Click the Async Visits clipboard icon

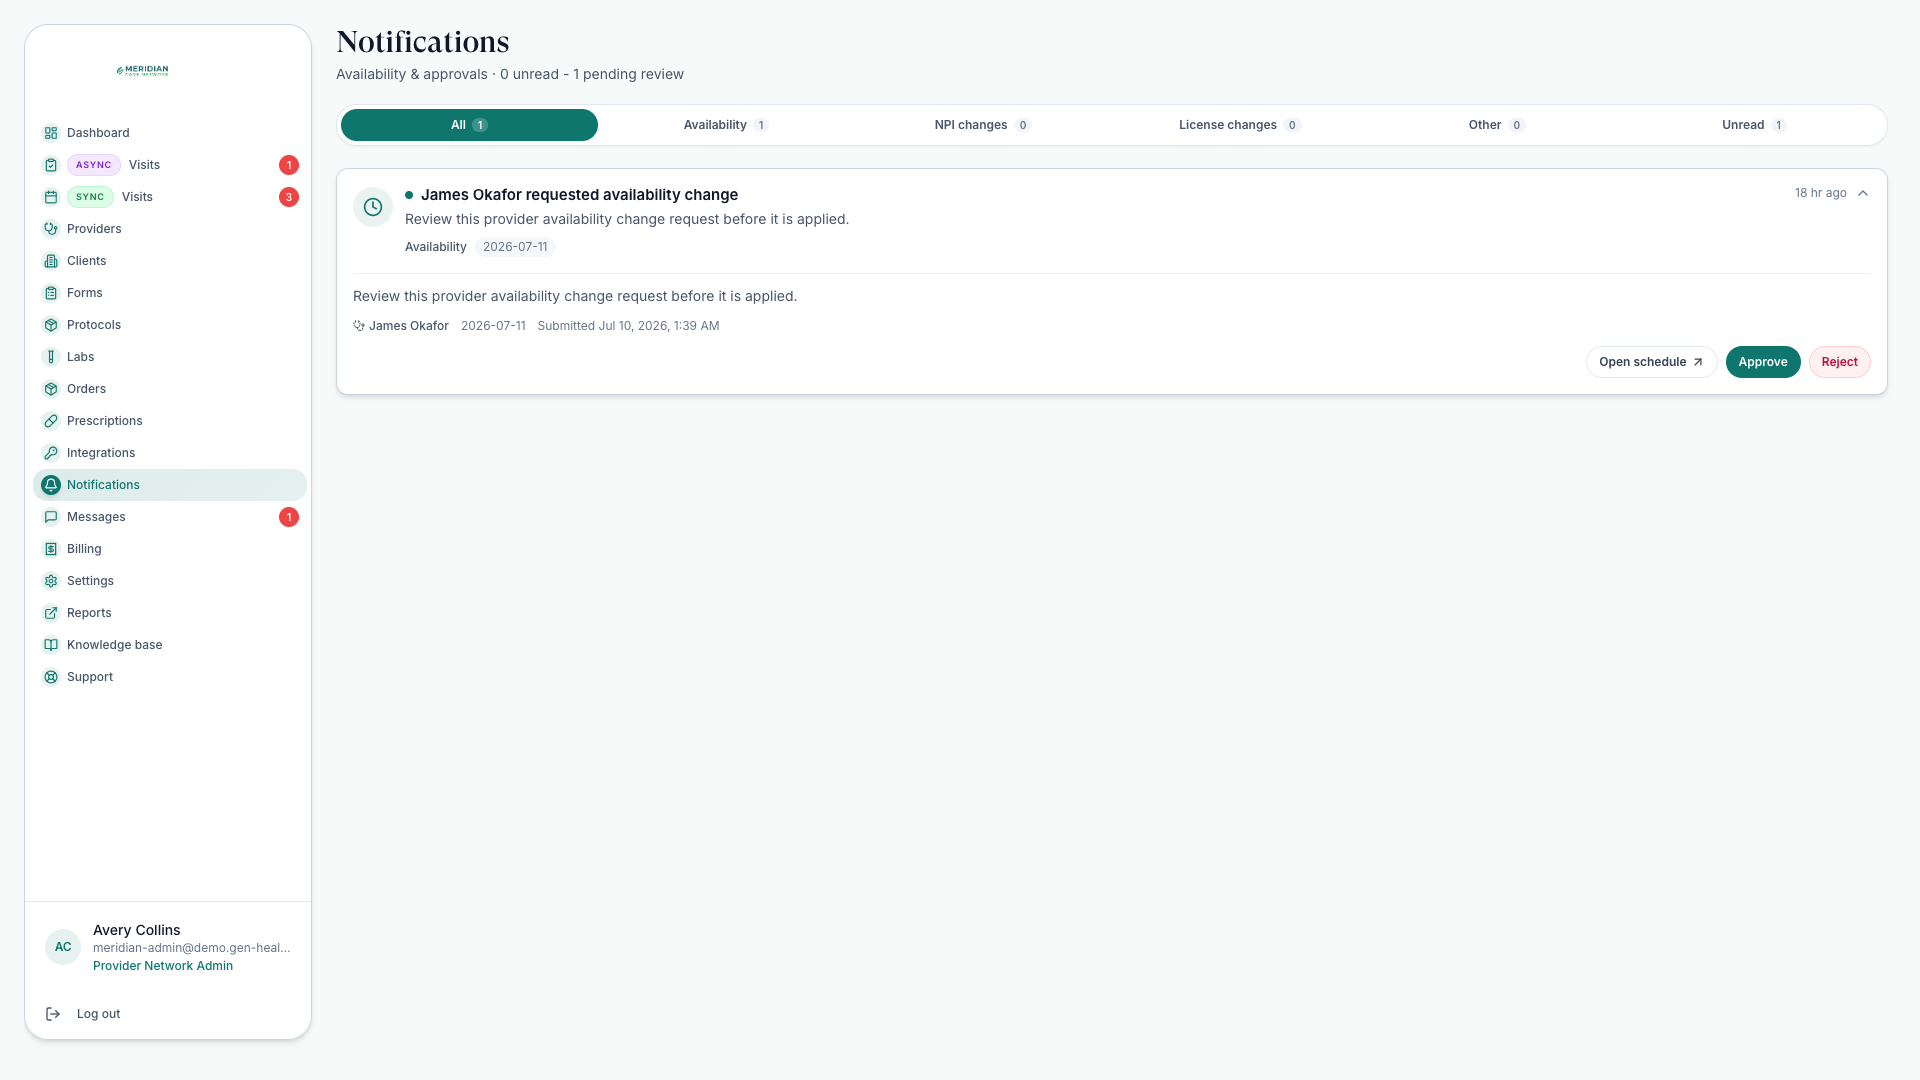click(51, 165)
